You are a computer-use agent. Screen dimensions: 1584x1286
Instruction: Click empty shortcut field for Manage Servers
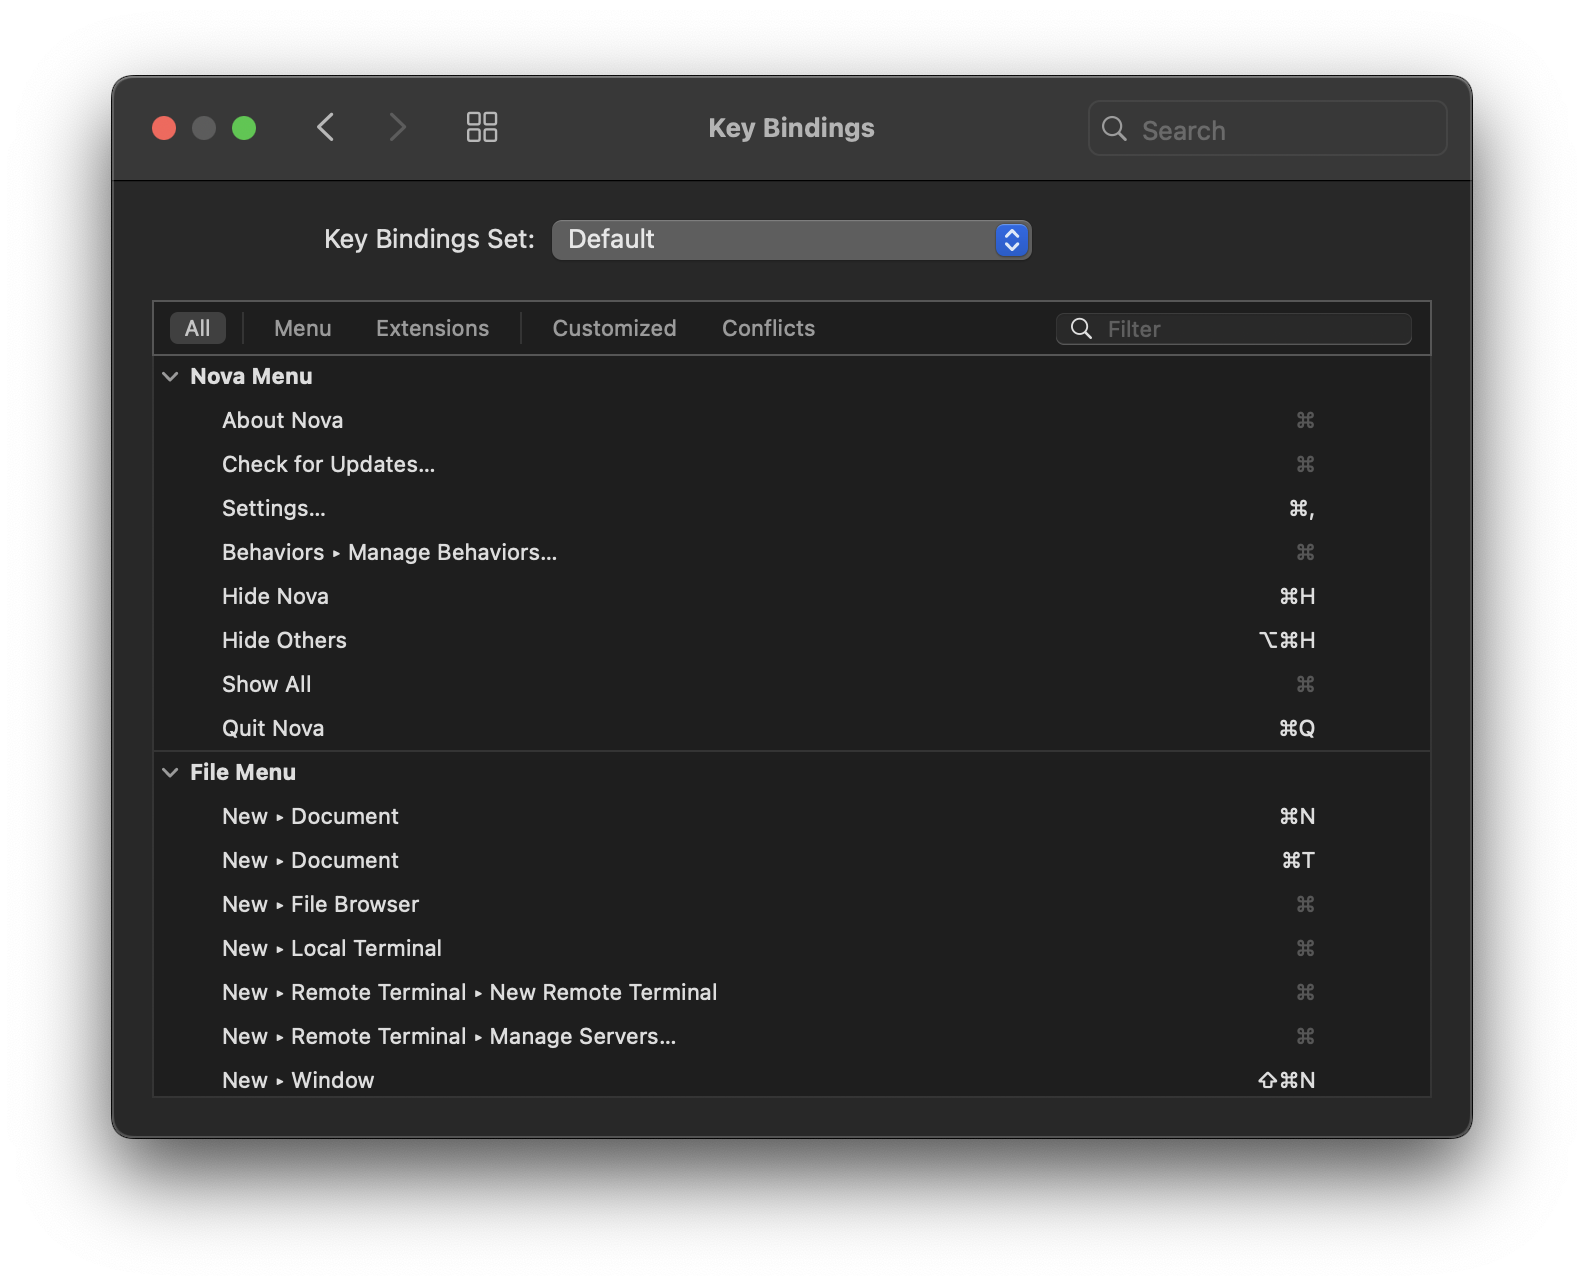1305,1037
